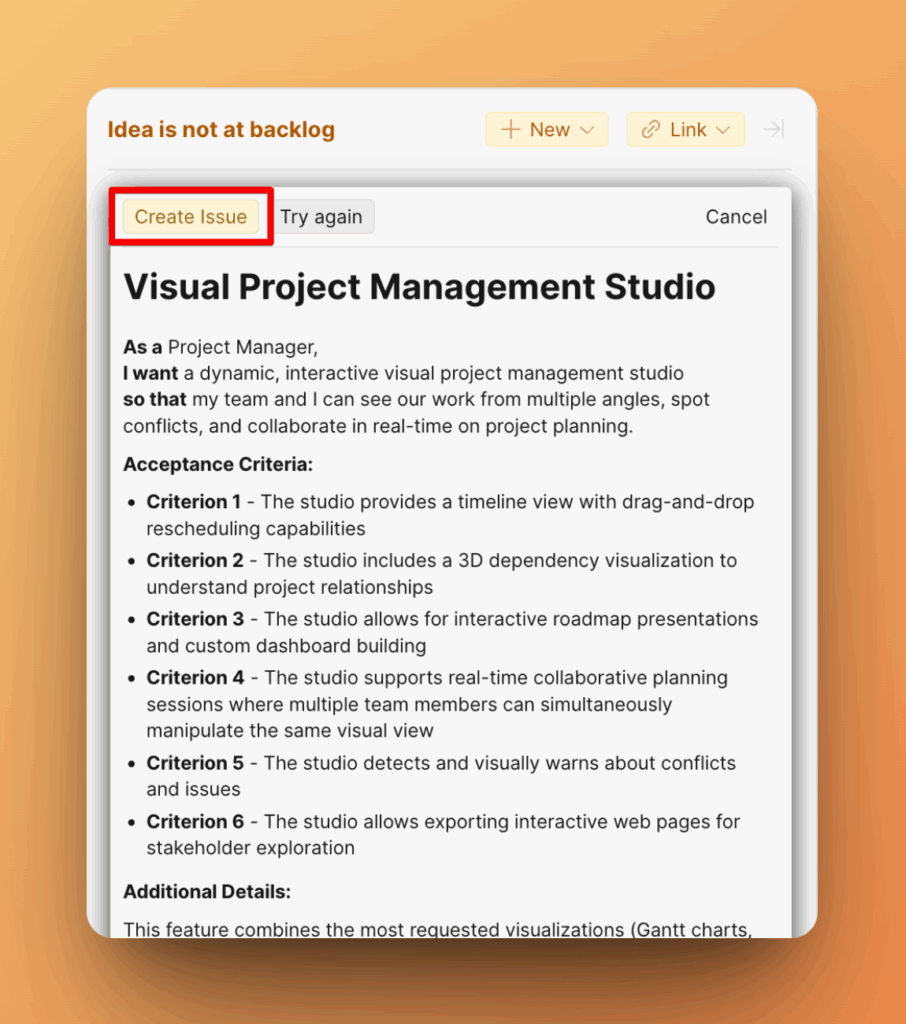Image resolution: width=906 pixels, height=1024 pixels.
Task: Select the 'I want' description line
Action: (403, 373)
